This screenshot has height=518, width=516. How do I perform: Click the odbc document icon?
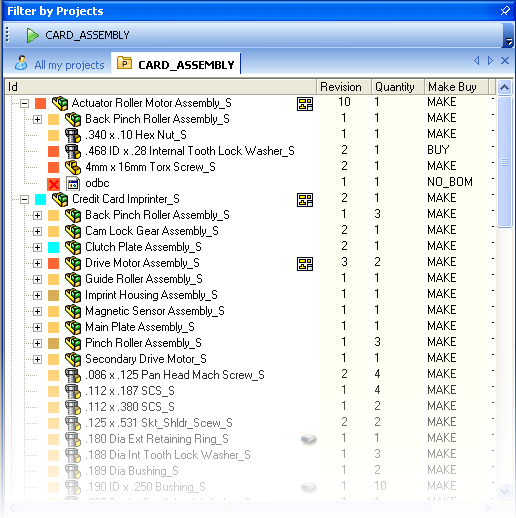[73, 184]
